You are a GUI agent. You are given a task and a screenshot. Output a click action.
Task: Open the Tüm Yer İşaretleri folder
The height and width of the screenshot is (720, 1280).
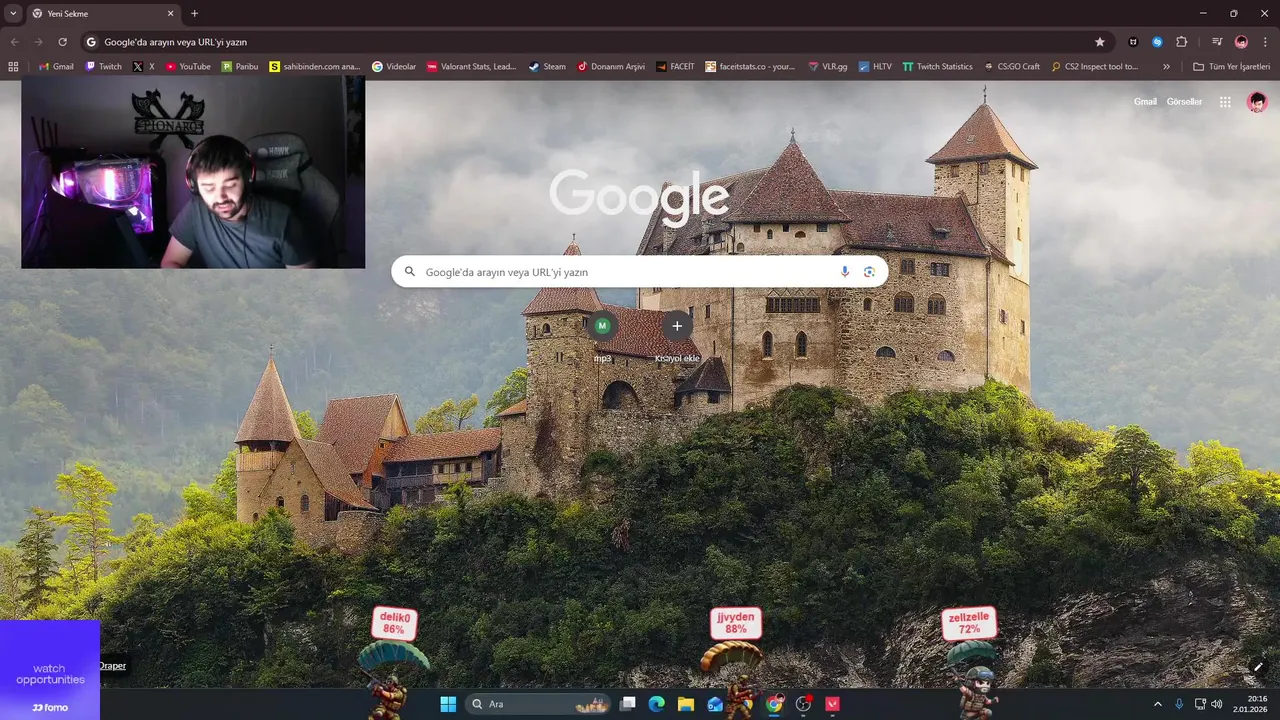(1233, 67)
